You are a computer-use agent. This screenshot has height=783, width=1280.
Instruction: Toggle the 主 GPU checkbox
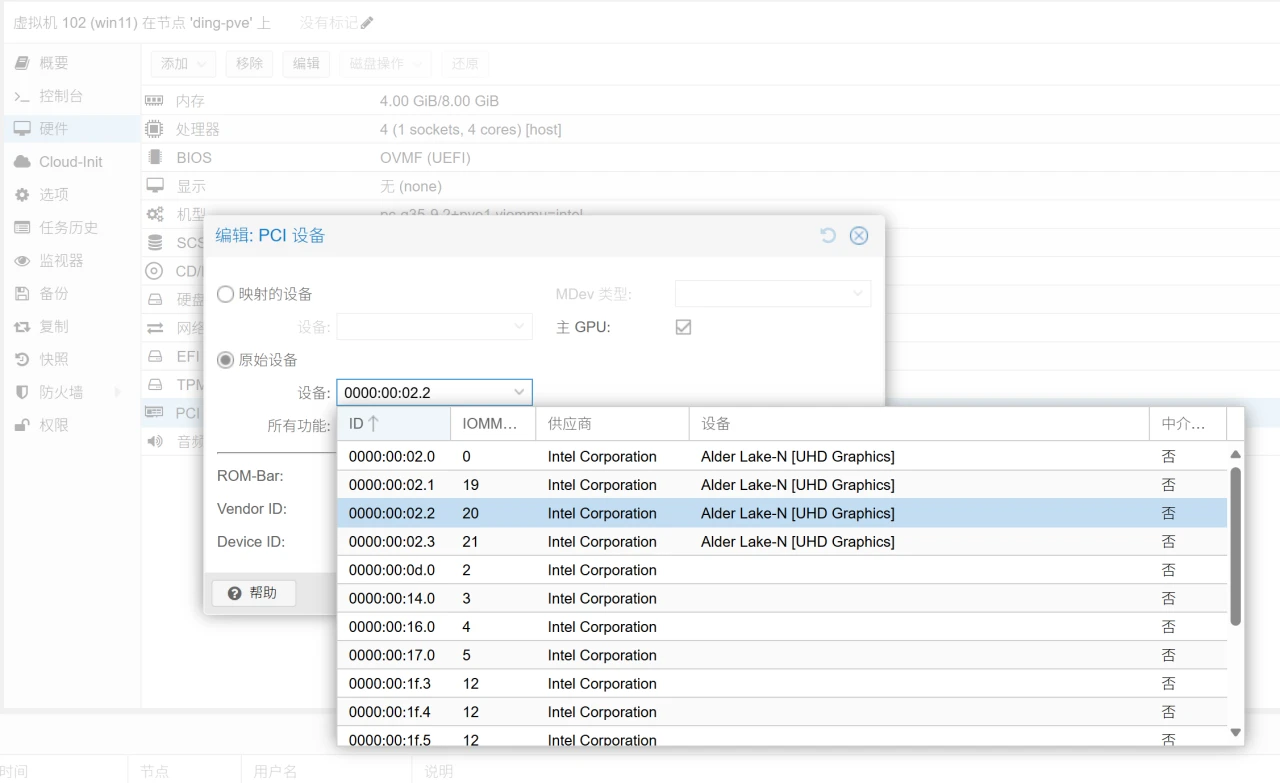coord(683,327)
